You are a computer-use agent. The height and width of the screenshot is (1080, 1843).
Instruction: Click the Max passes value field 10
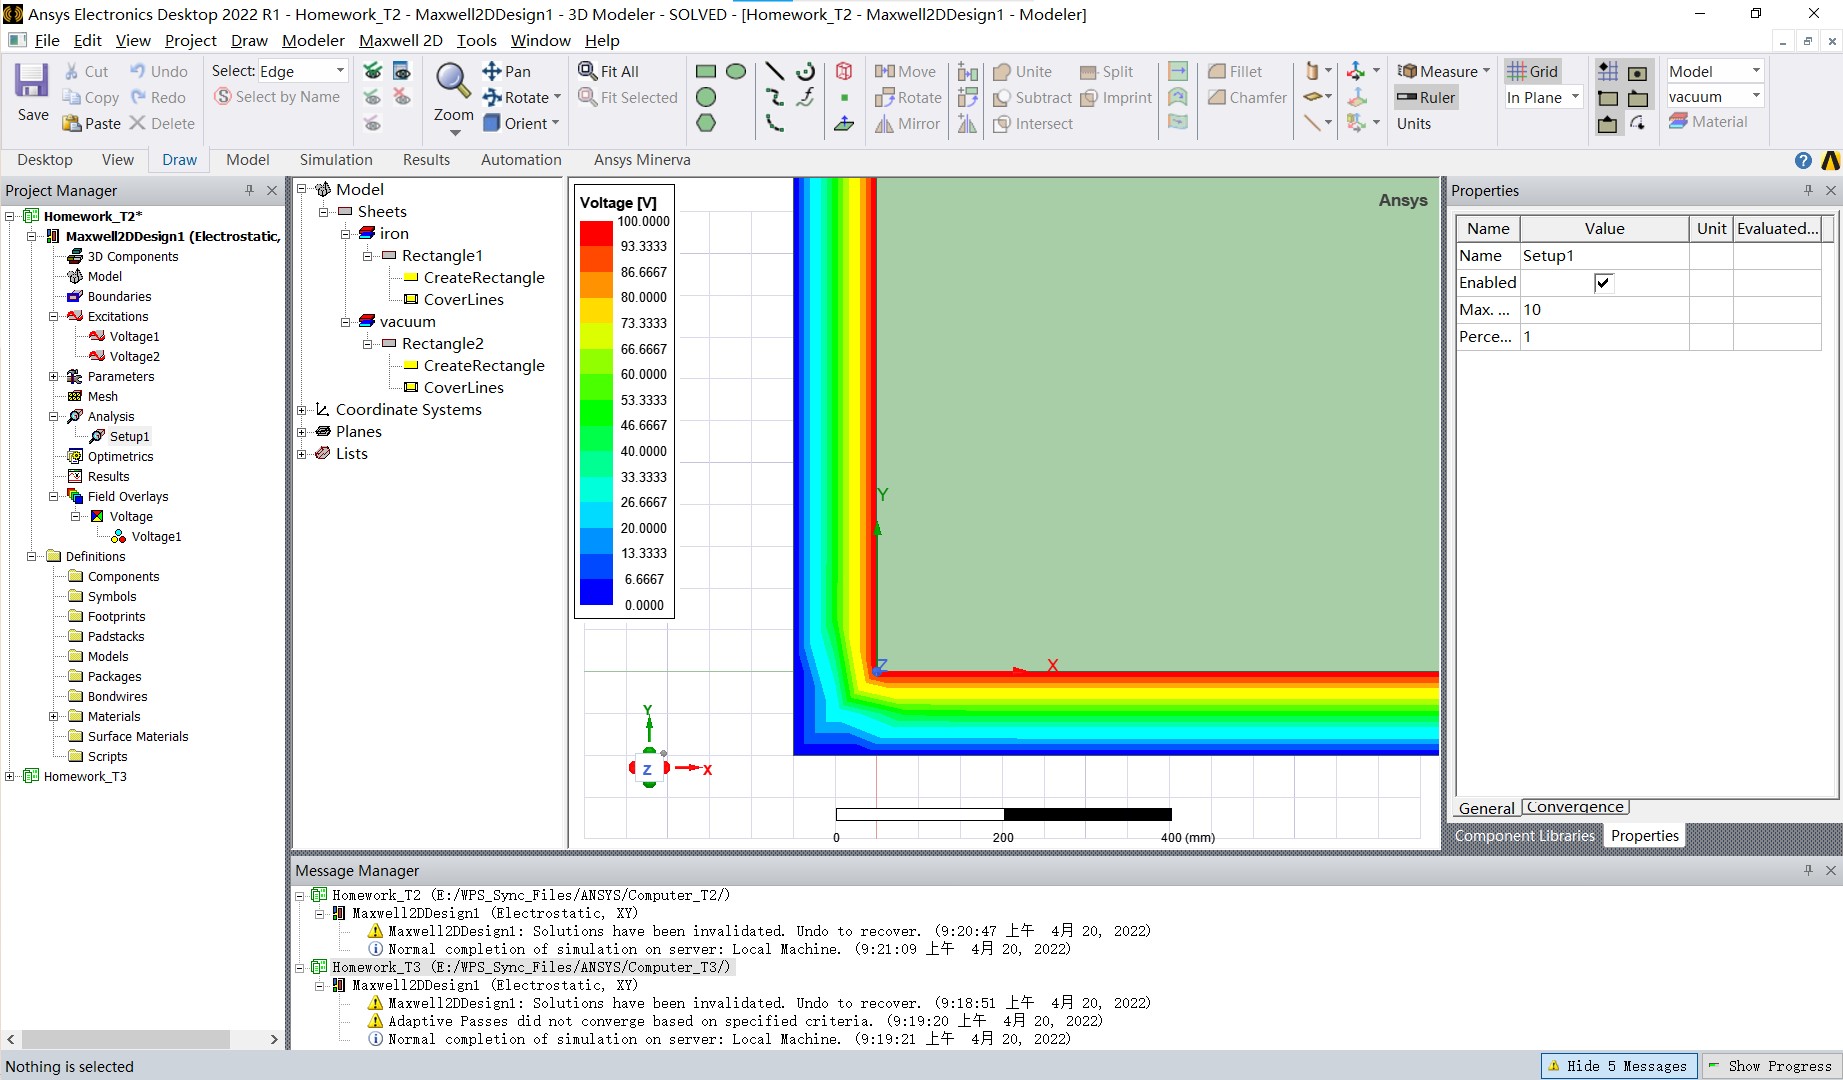[x=1604, y=309]
